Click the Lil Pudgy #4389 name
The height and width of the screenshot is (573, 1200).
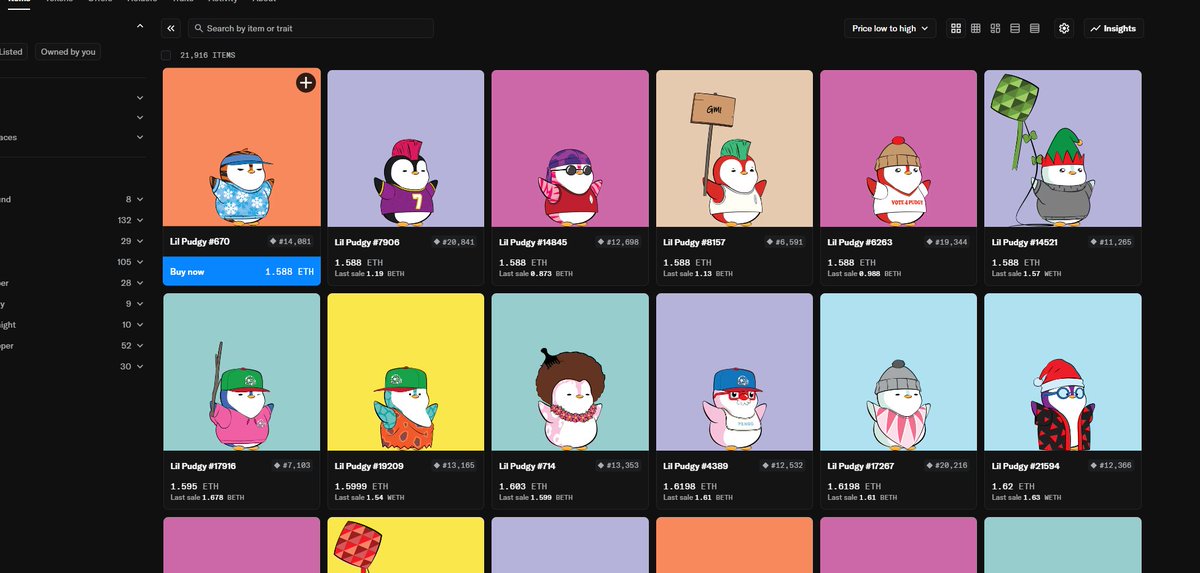697,465
